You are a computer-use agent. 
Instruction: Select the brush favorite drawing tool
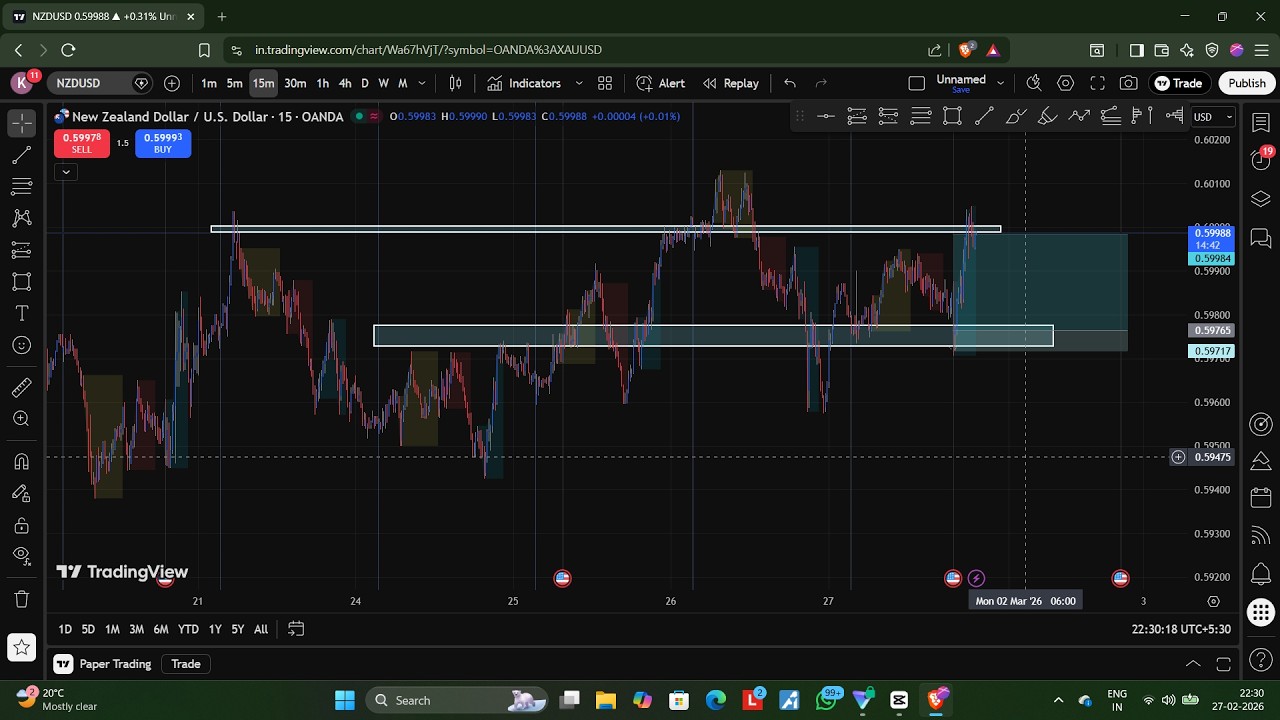tap(1016, 117)
